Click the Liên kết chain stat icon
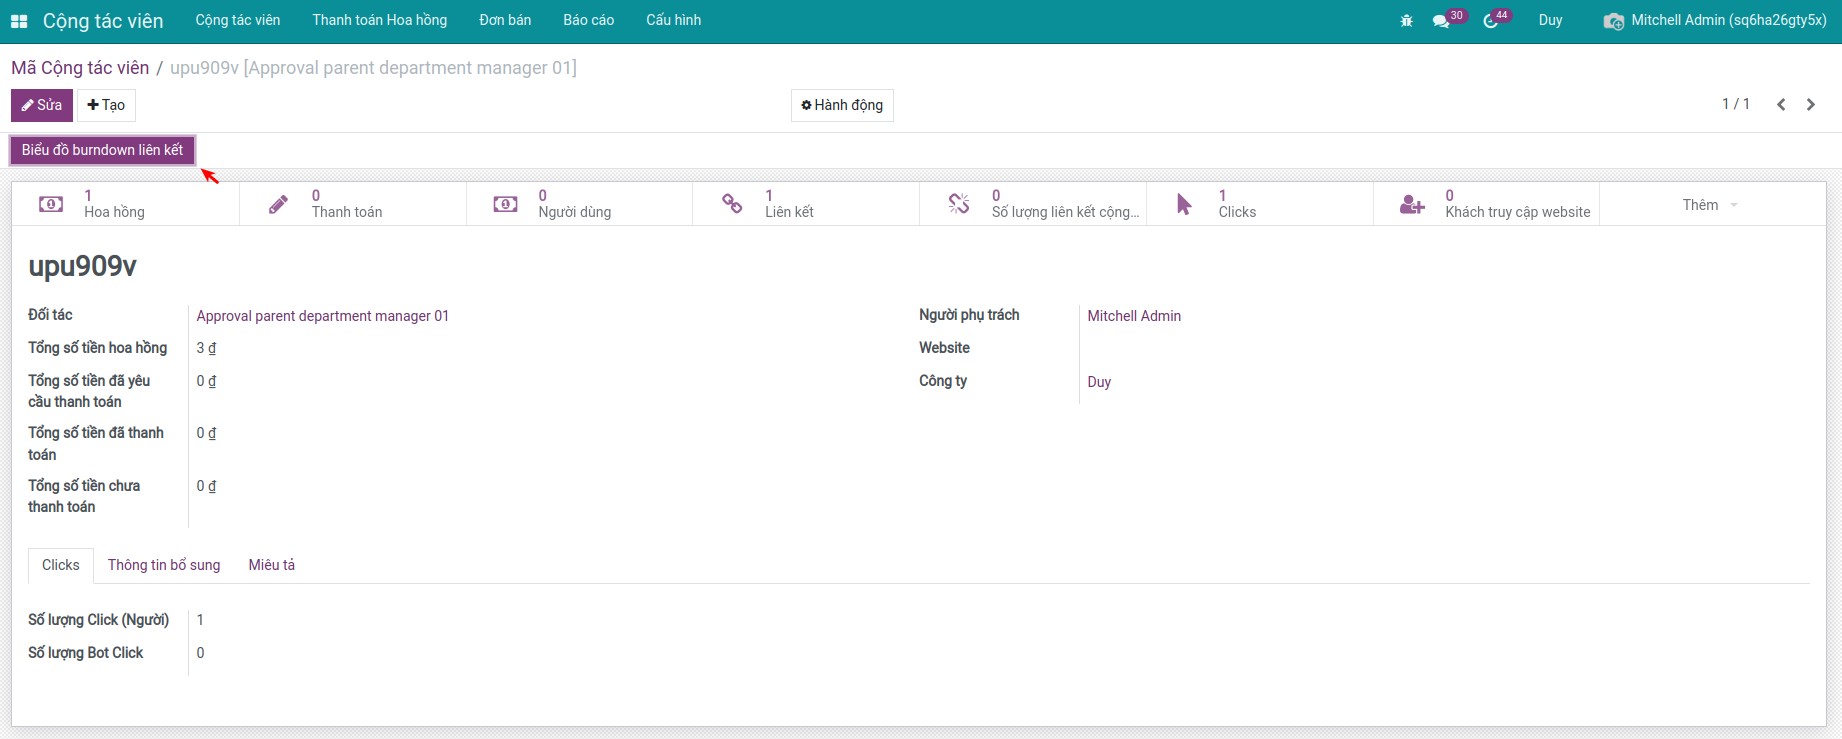Screen dimensions: 1842x739 [x=732, y=204]
